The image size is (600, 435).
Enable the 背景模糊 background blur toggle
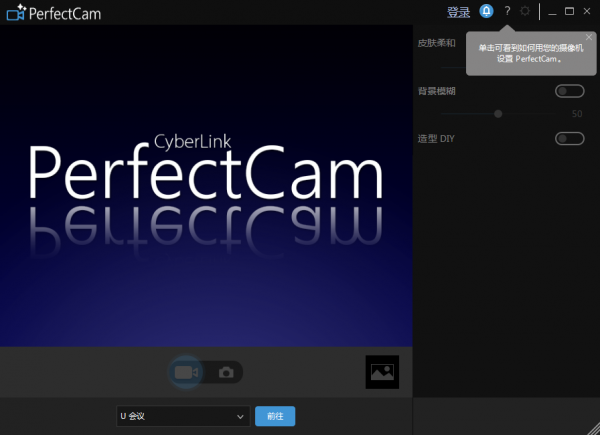click(x=569, y=91)
